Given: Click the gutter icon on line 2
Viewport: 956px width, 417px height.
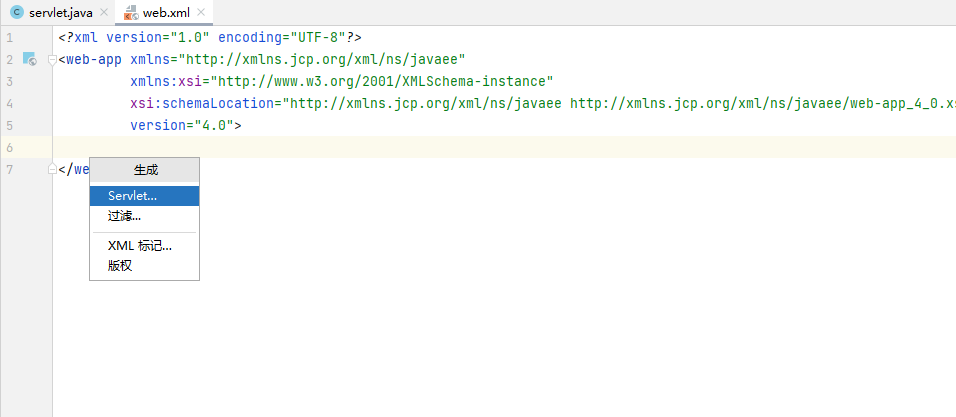Looking at the screenshot, I should 29,60.
